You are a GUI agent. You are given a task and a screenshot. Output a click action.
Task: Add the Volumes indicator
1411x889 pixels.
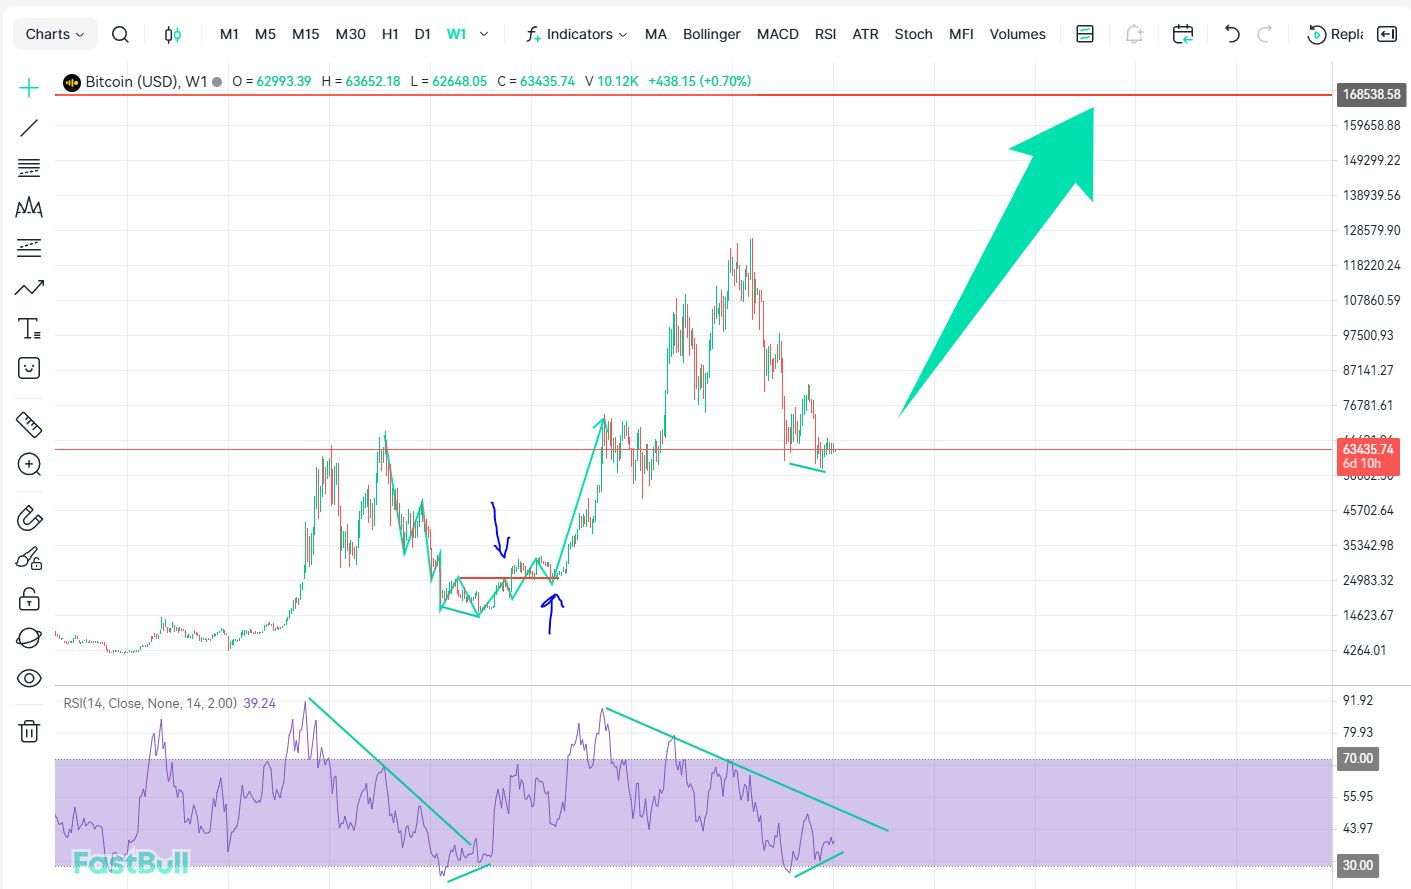pyautogui.click(x=1018, y=34)
